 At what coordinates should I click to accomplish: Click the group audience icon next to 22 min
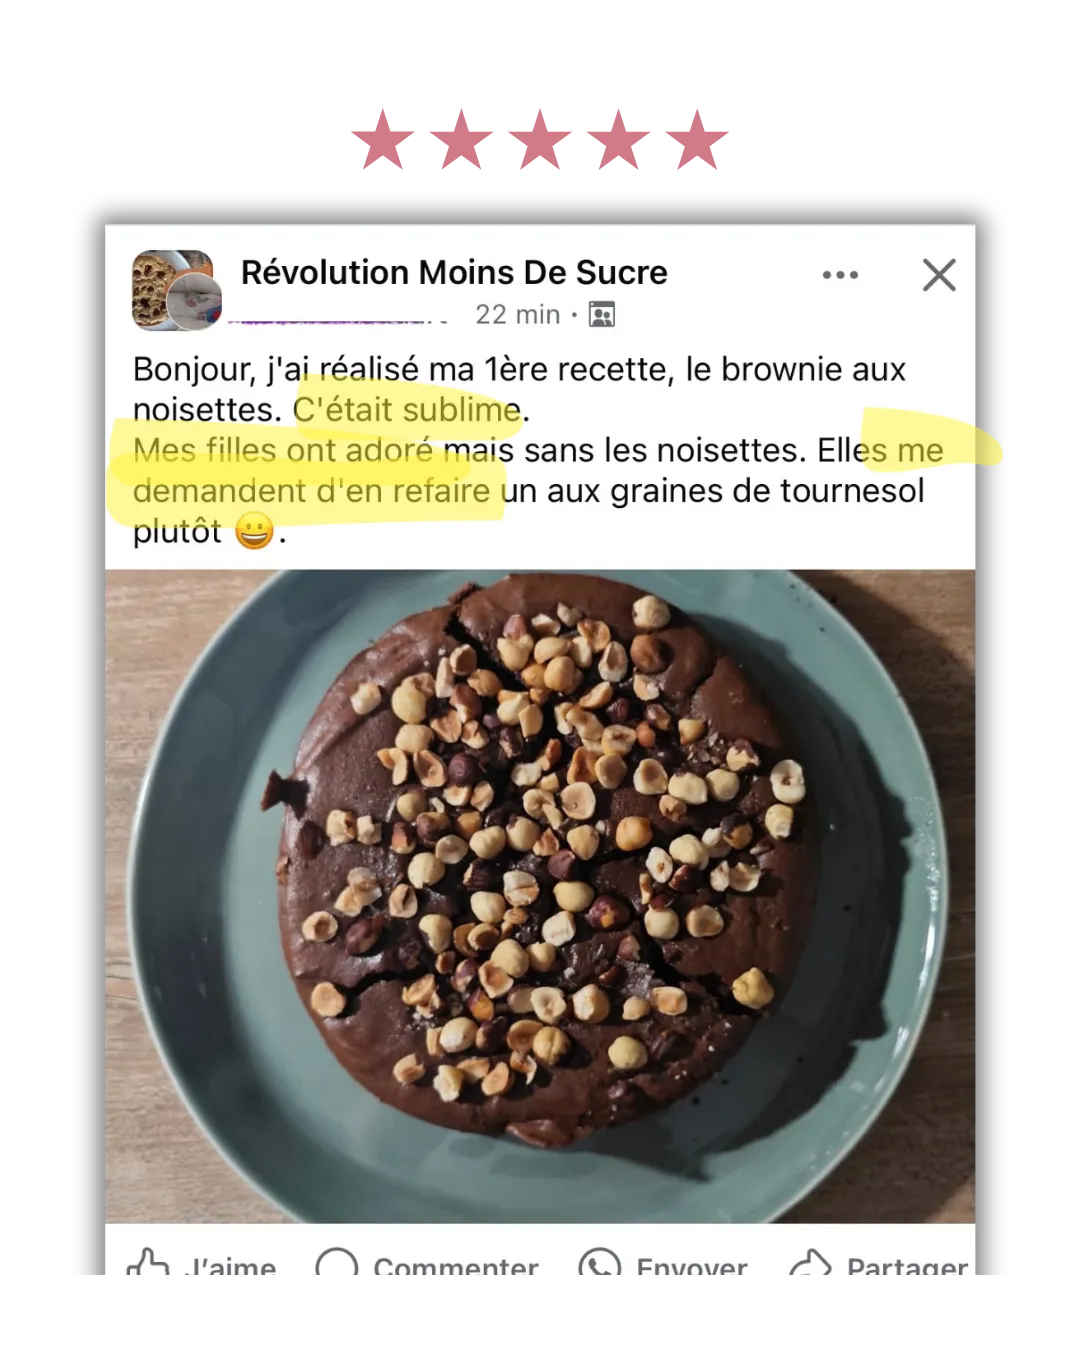(602, 315)
